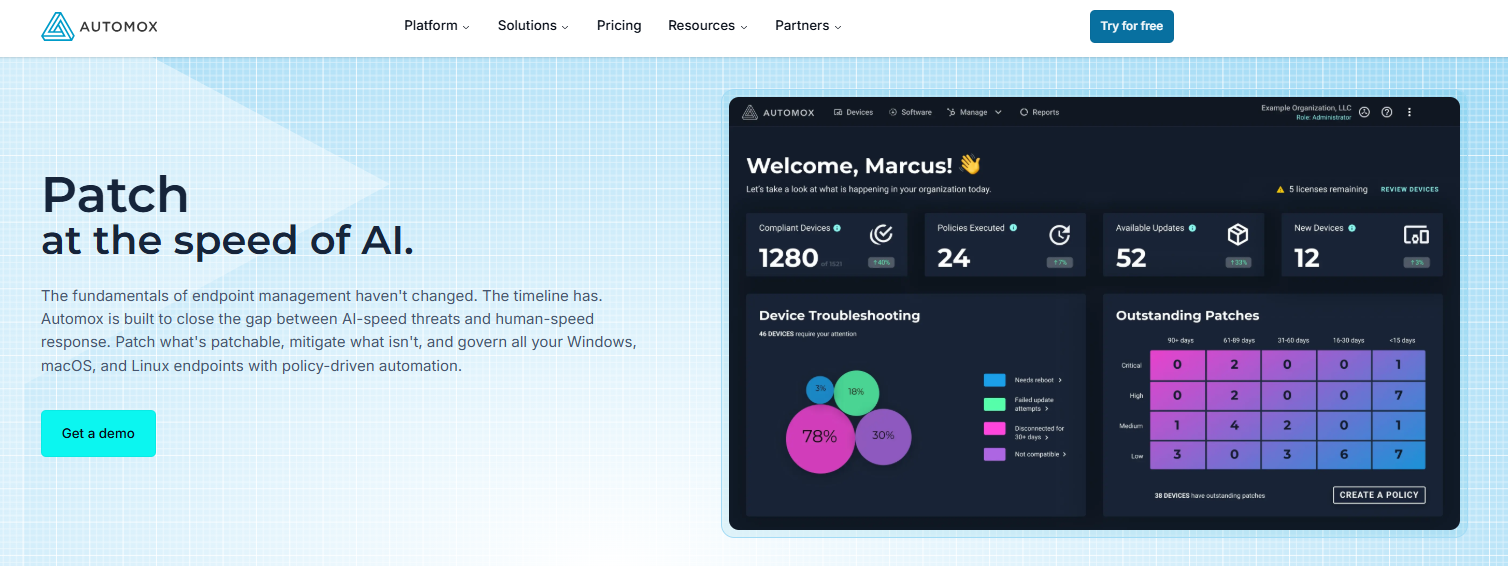The height and width of the screenshot is (566, 1508).
Task: Click the 'Role: Administrator' text
Action: 1324,117
